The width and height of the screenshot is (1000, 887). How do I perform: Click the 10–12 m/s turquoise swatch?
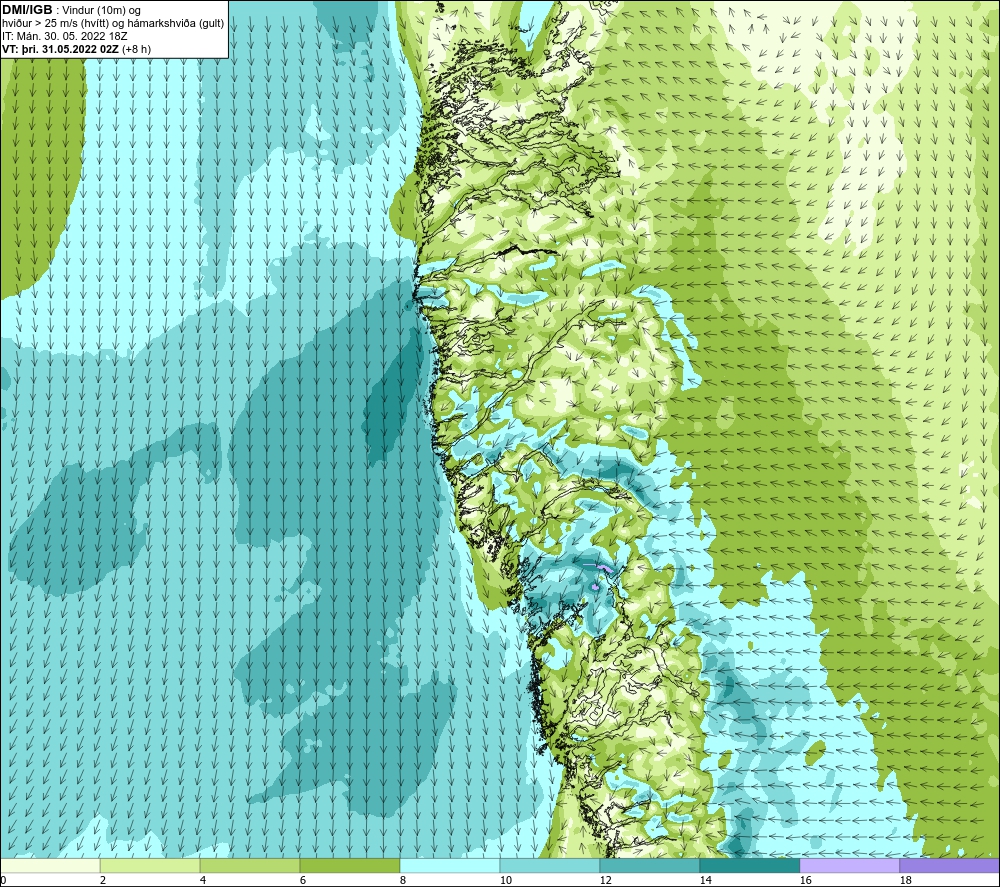pos(550,866)
